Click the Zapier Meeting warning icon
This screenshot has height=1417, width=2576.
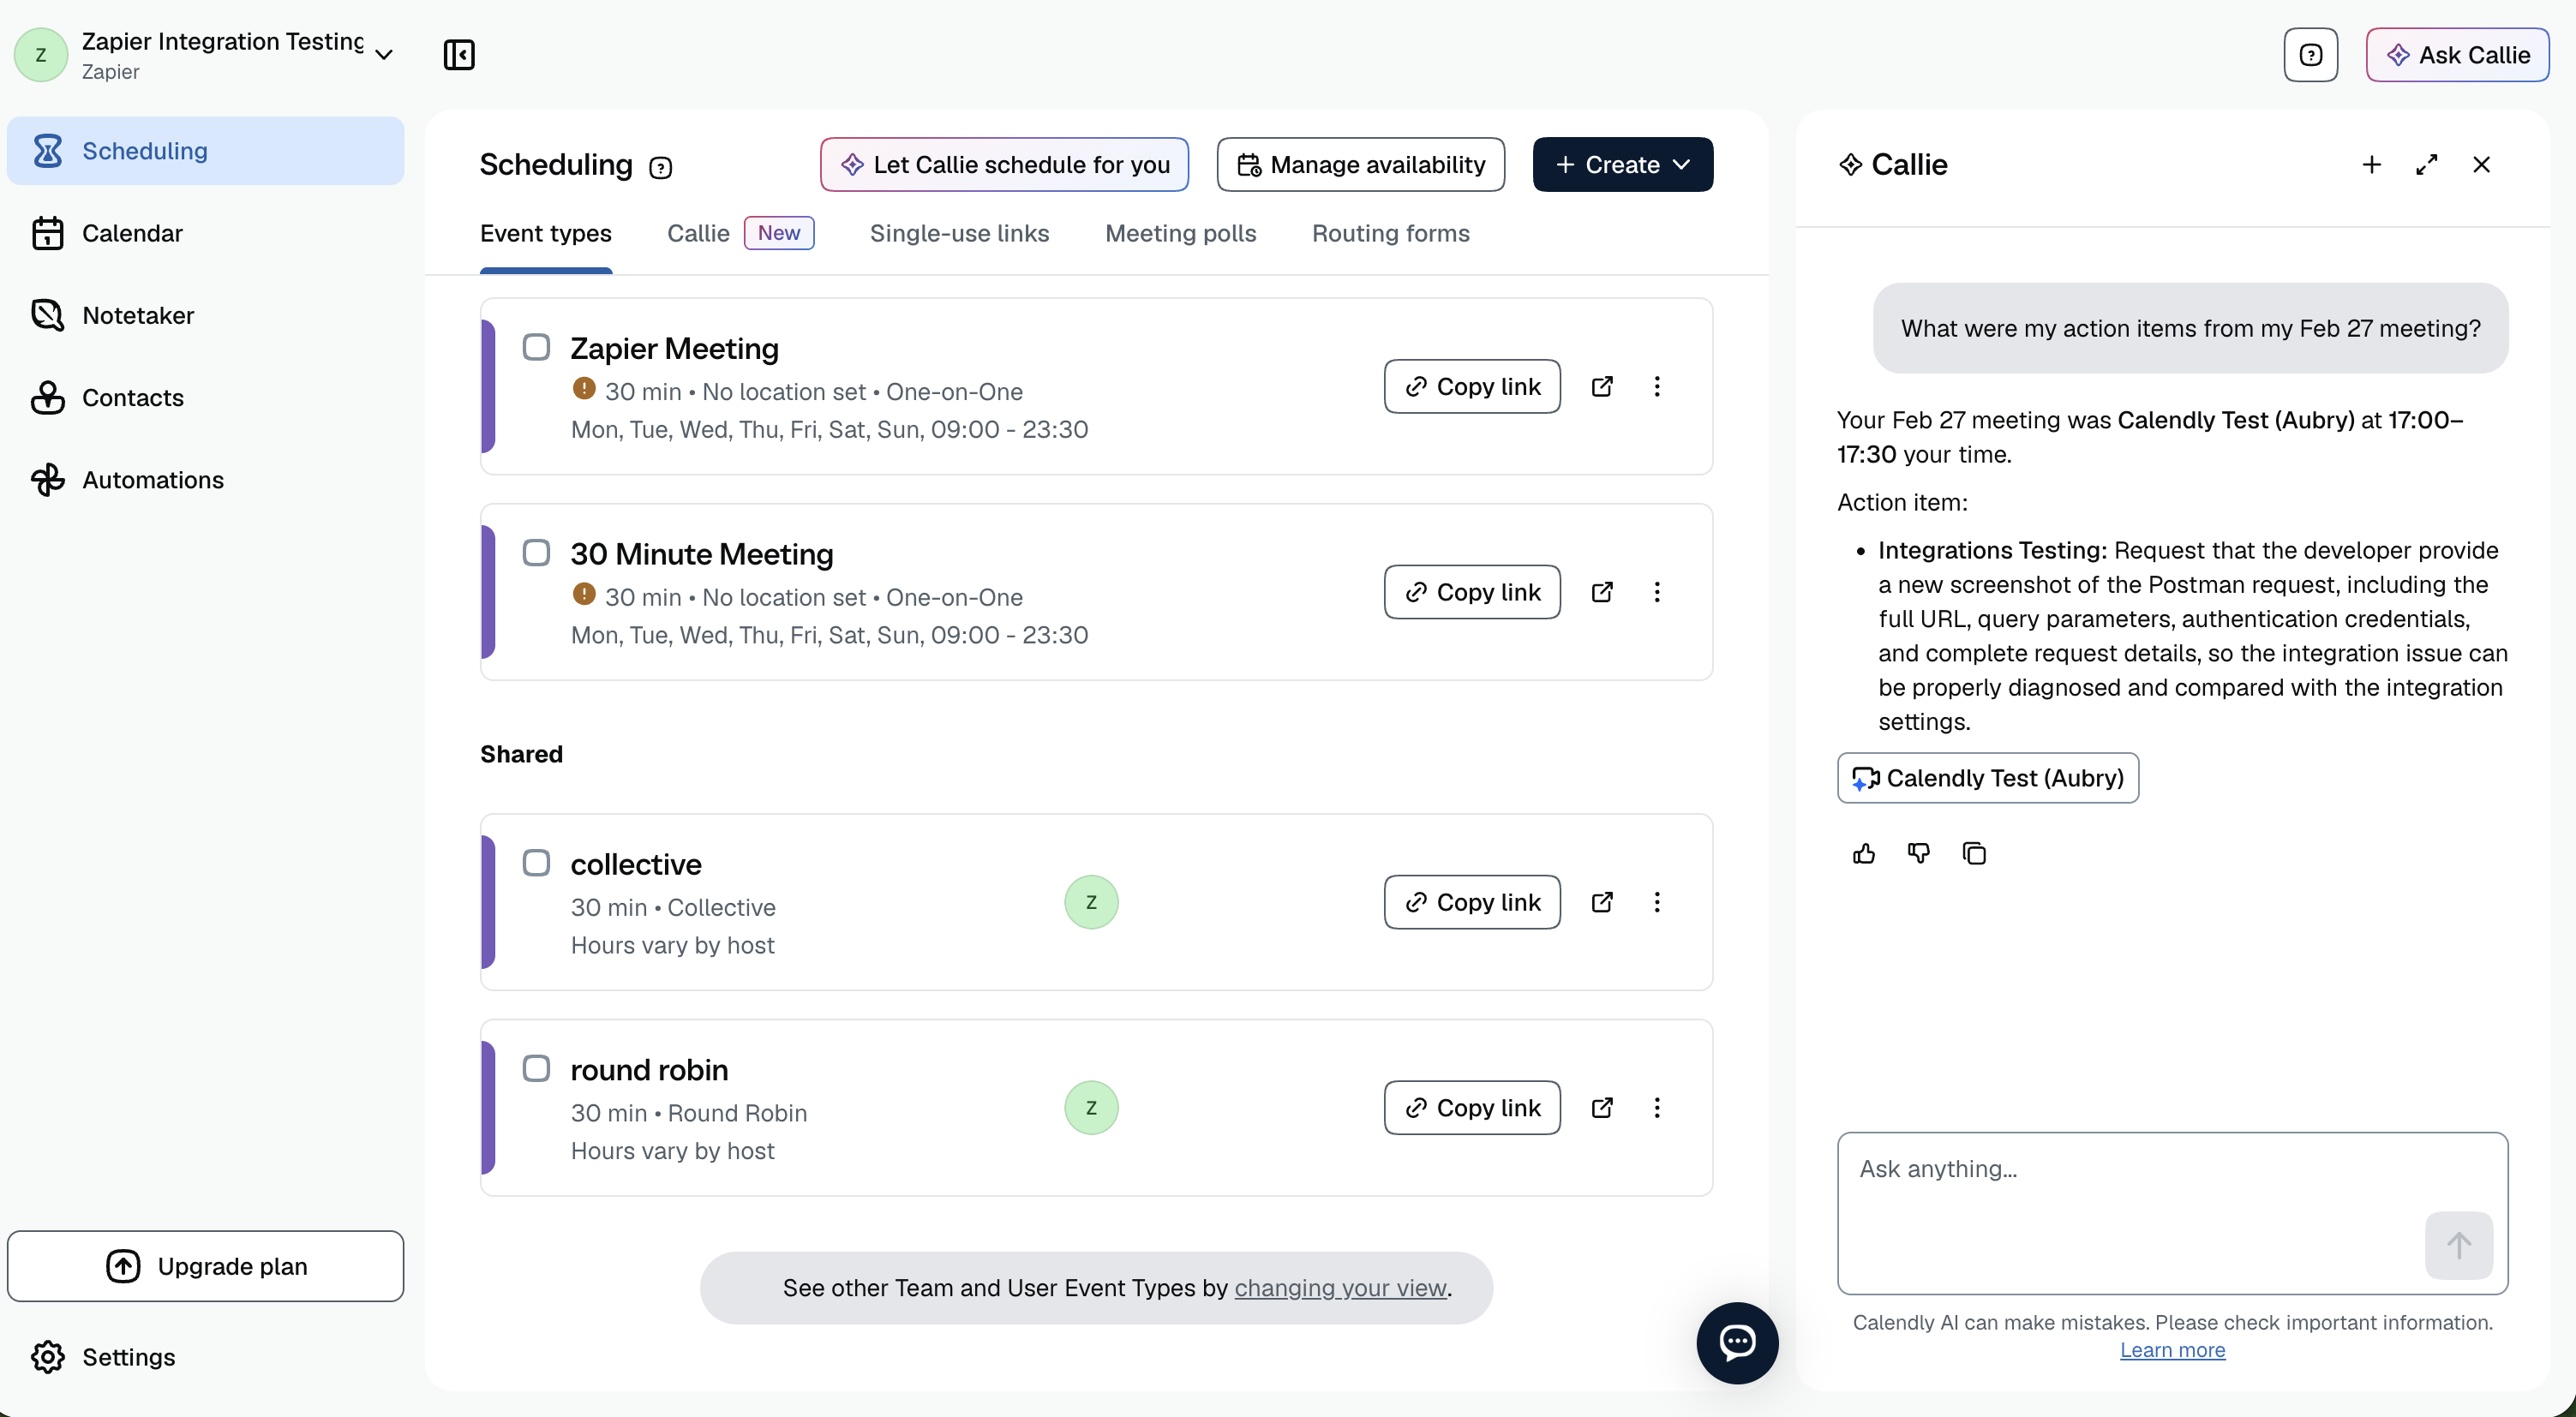584,388
